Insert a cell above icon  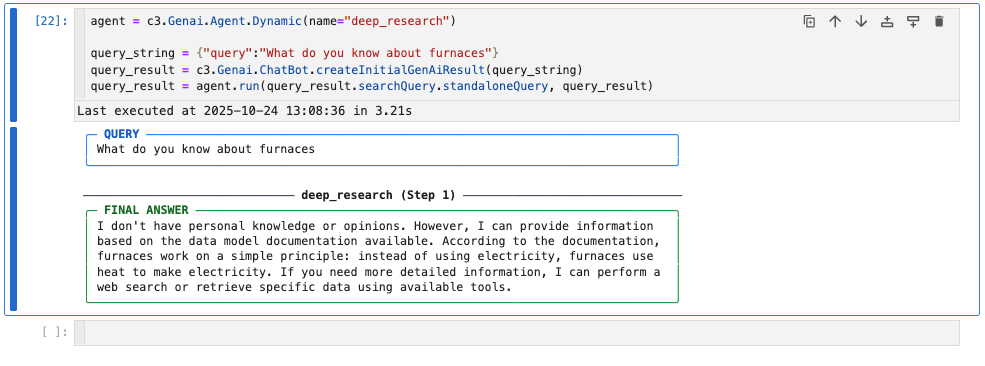887,21
